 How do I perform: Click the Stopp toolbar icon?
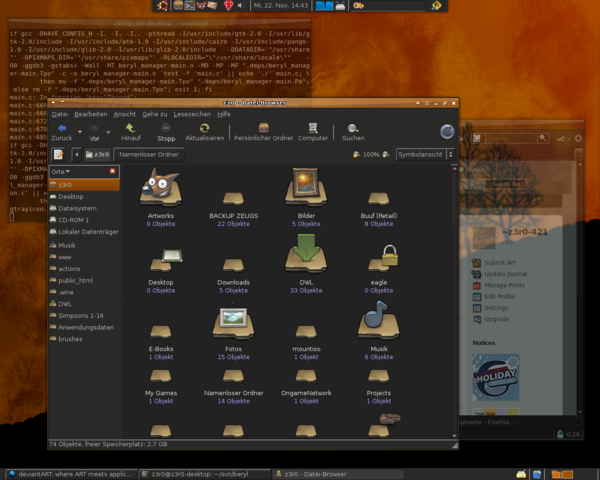click(166, 132)
